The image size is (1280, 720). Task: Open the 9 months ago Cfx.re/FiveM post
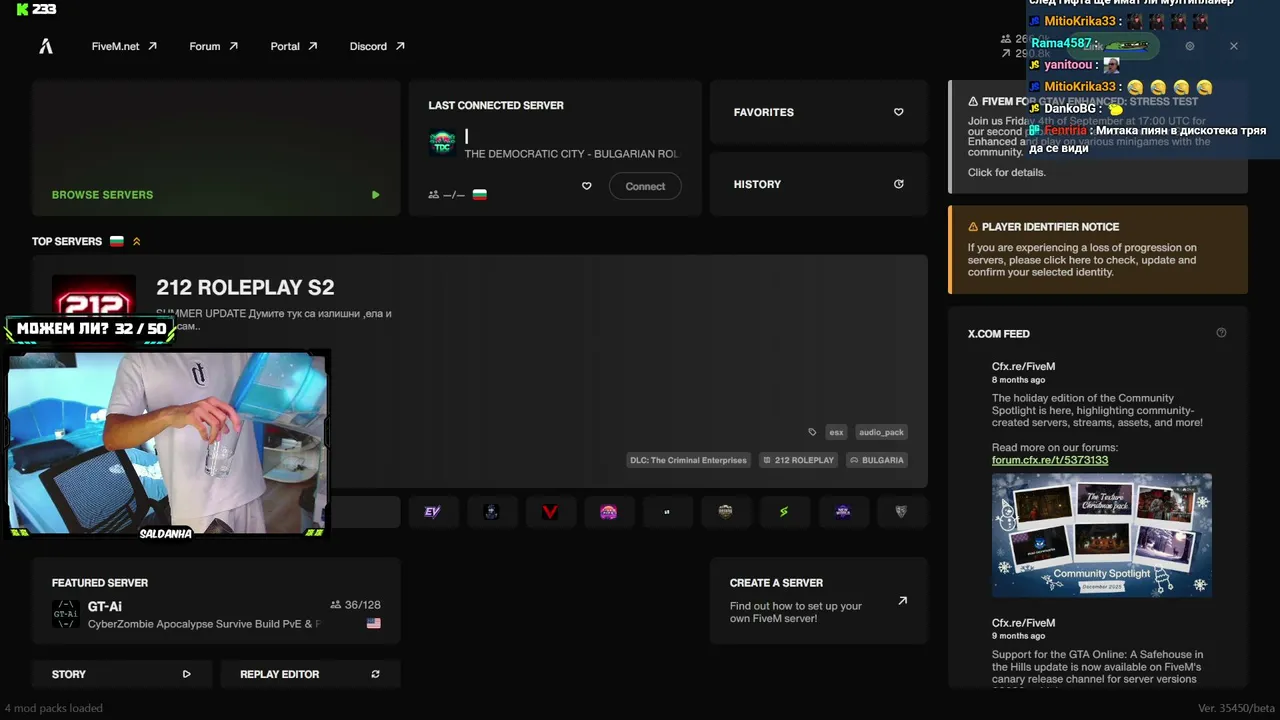point(1023,623)
